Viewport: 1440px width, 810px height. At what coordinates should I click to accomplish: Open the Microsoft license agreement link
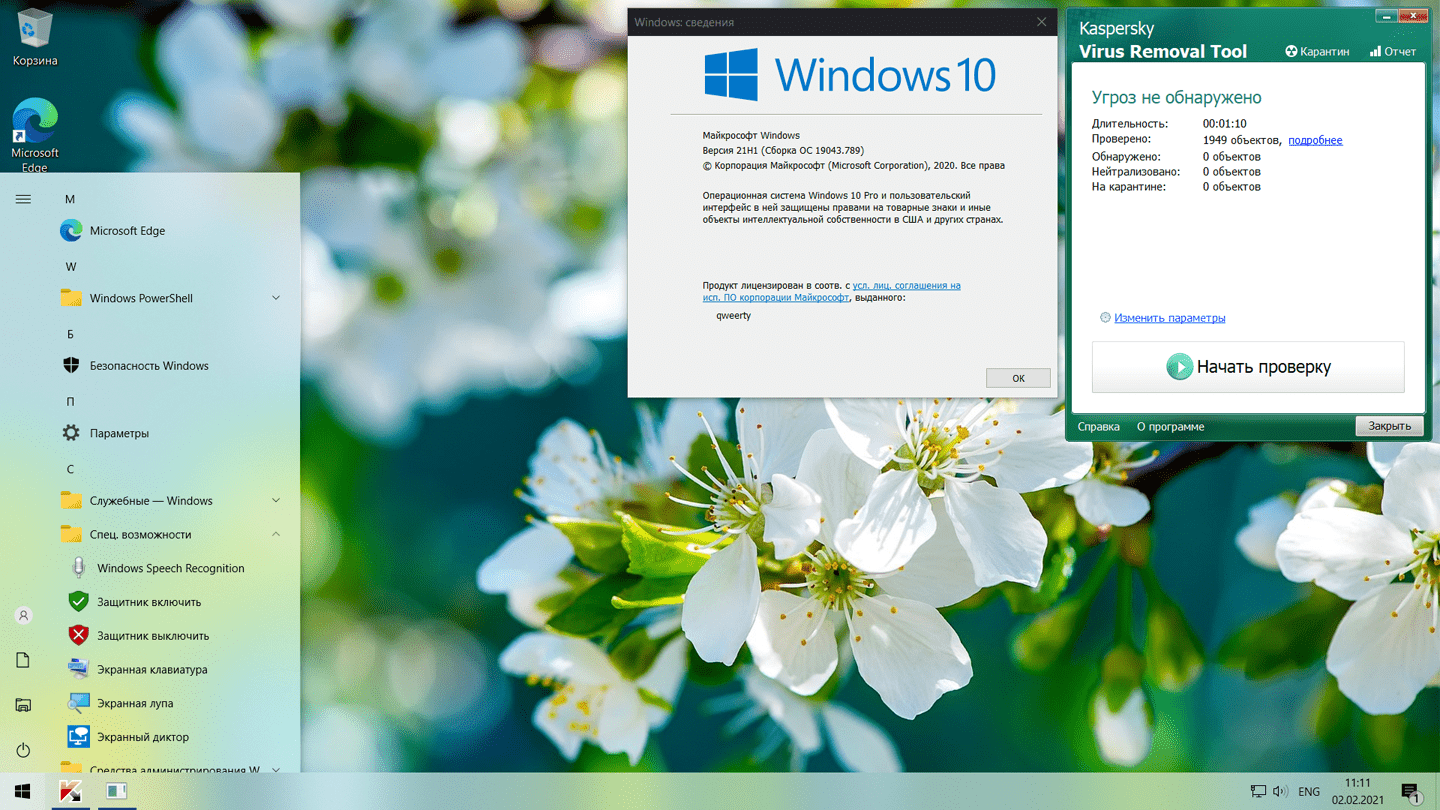point(831,291)
